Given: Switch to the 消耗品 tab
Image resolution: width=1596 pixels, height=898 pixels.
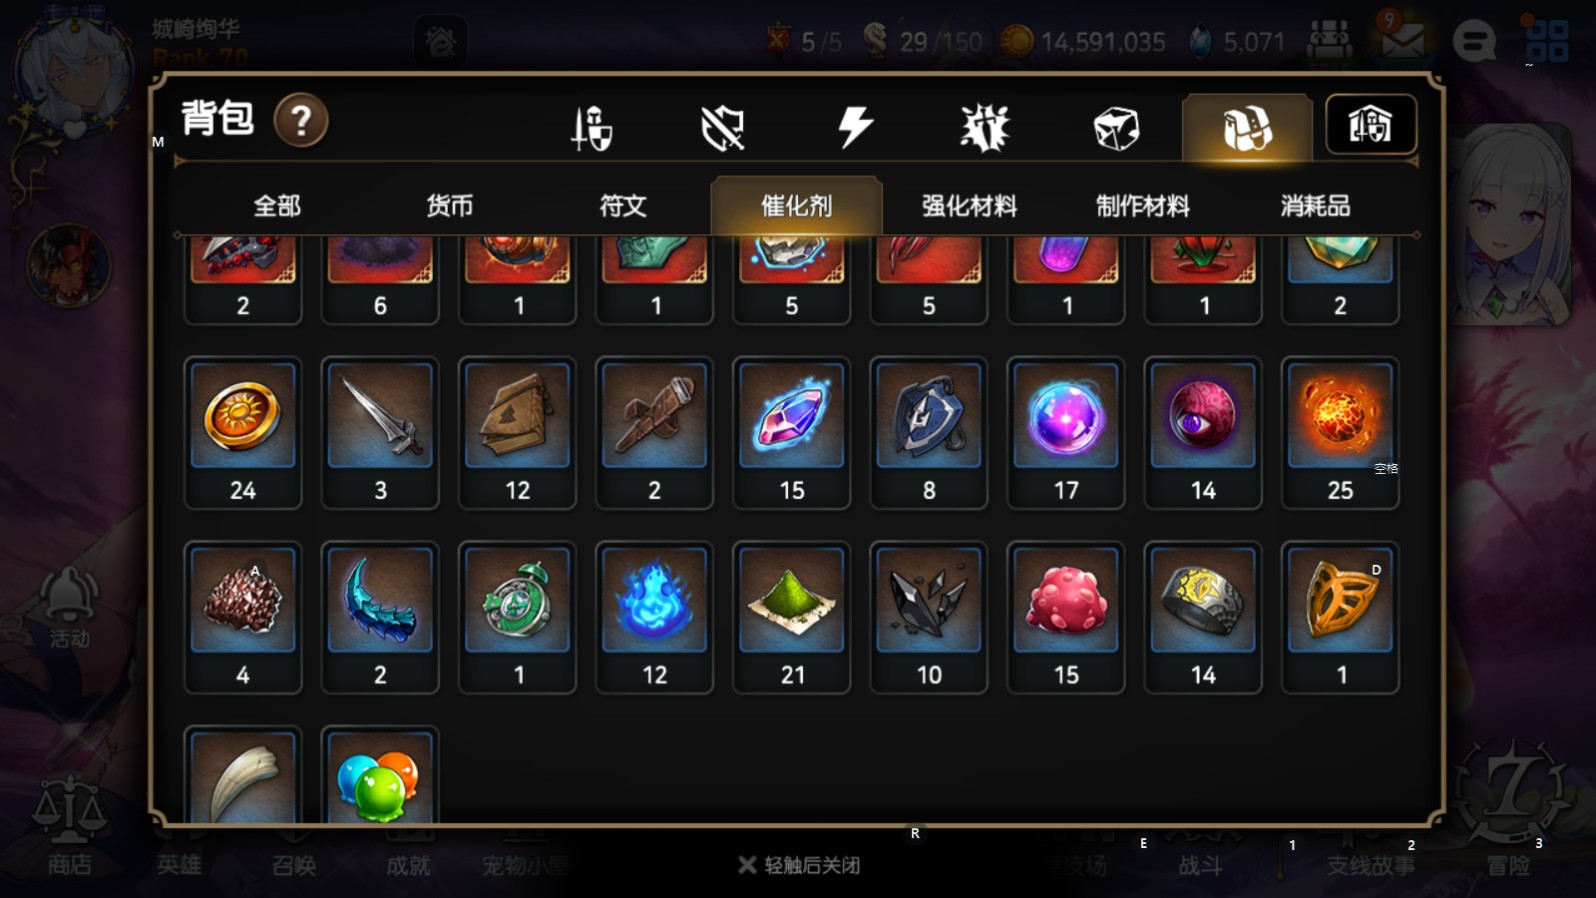Looking at the screenshot, I should point(1315,206).
